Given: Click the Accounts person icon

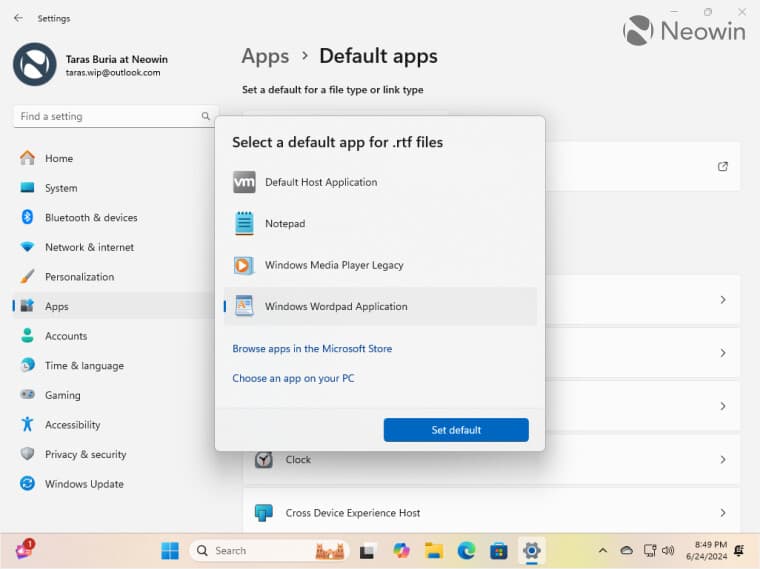Looking at the screenshot, I should click(x=28, y=335).
